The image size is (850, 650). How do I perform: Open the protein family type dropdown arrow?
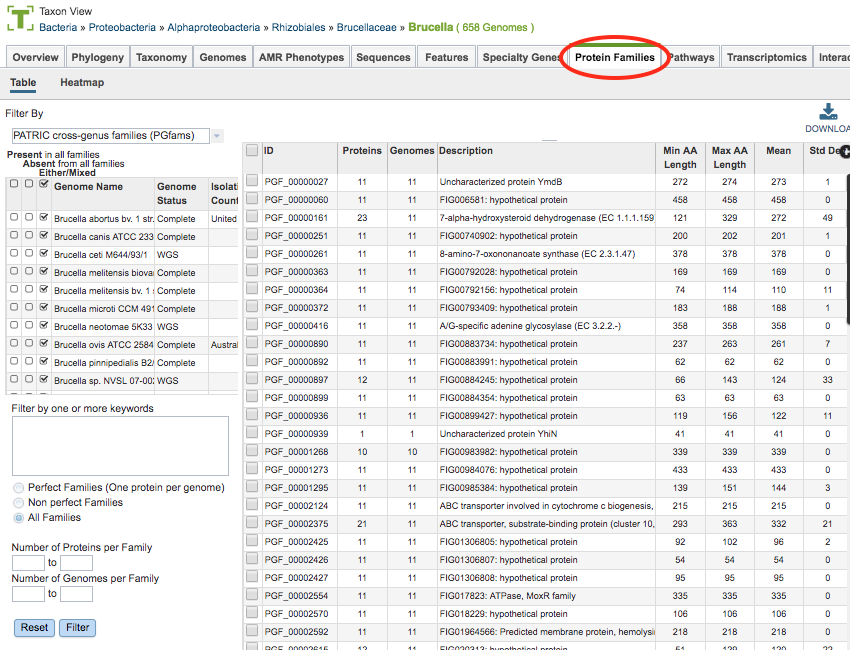tap(217, 136)
